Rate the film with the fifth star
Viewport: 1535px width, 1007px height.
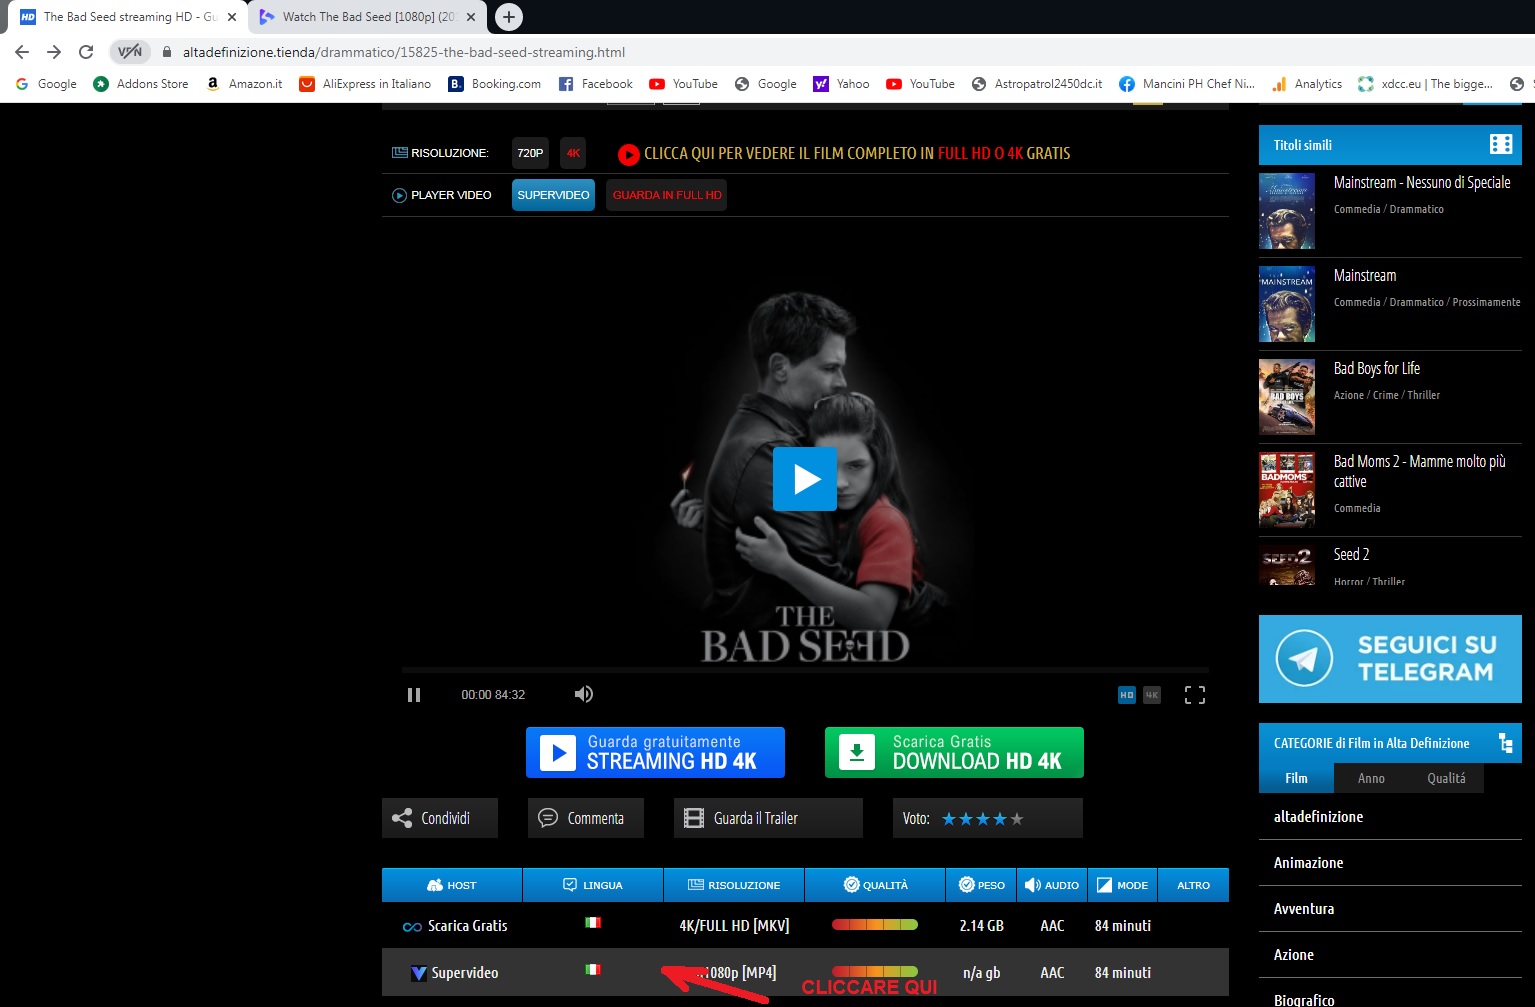coord(1017,819)
